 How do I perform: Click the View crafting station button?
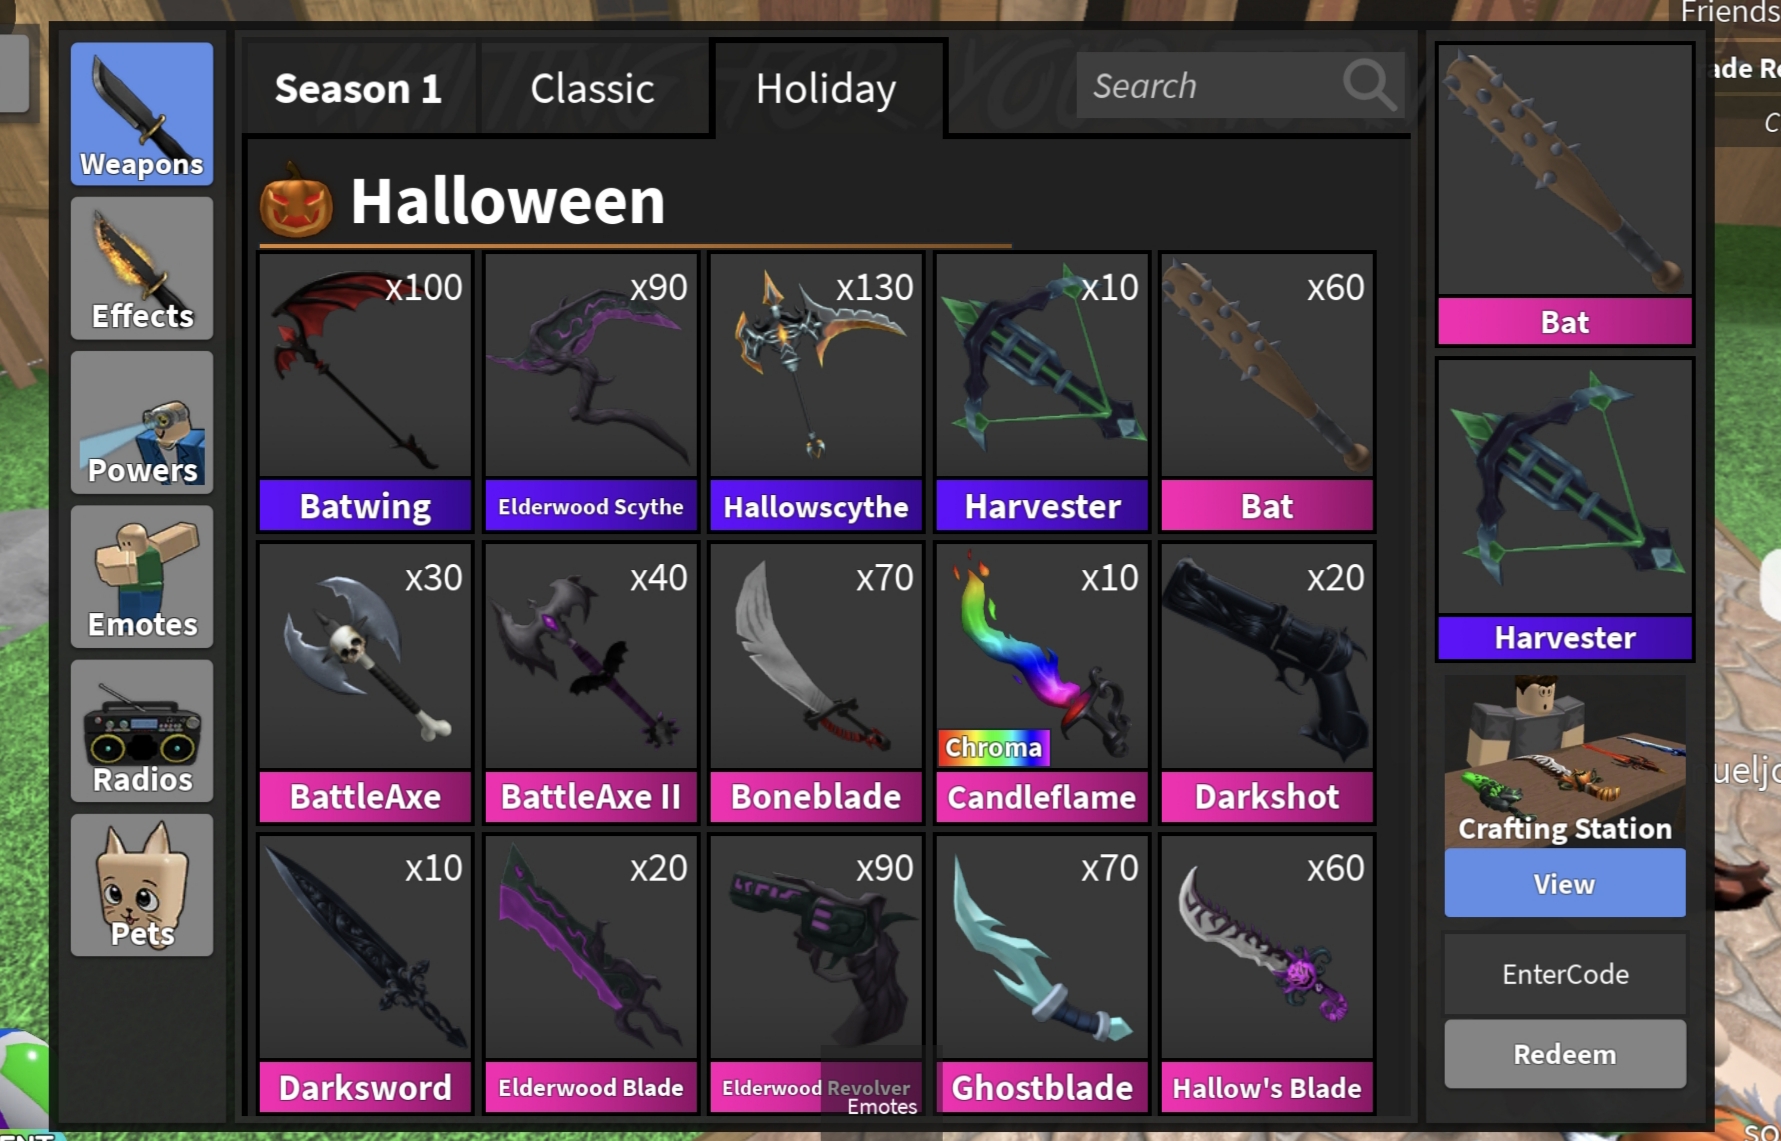[x=1564, y=883]
